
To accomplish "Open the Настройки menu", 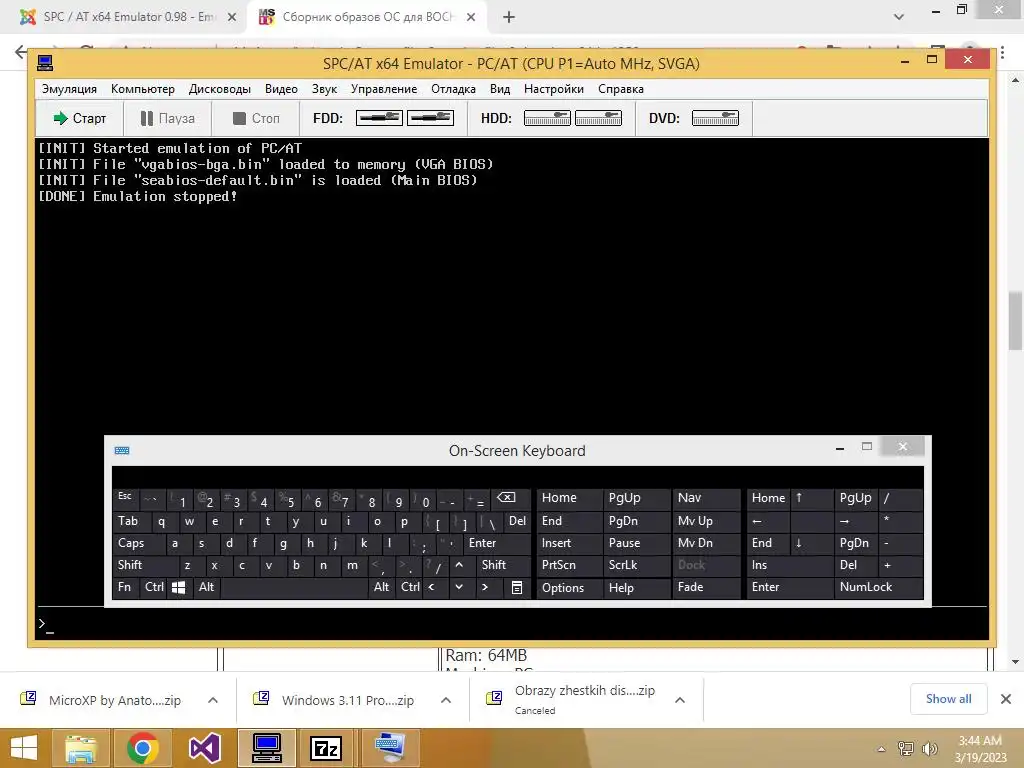I will click(x=554, y=89).
